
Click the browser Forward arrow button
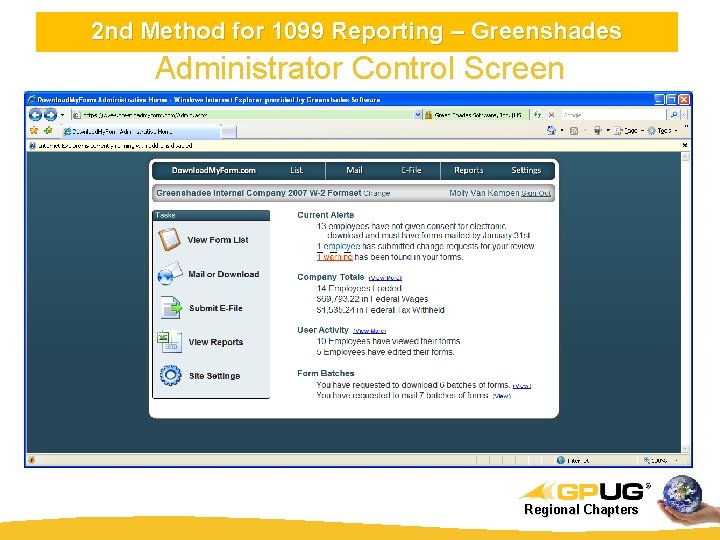click(x=50, y=114)
